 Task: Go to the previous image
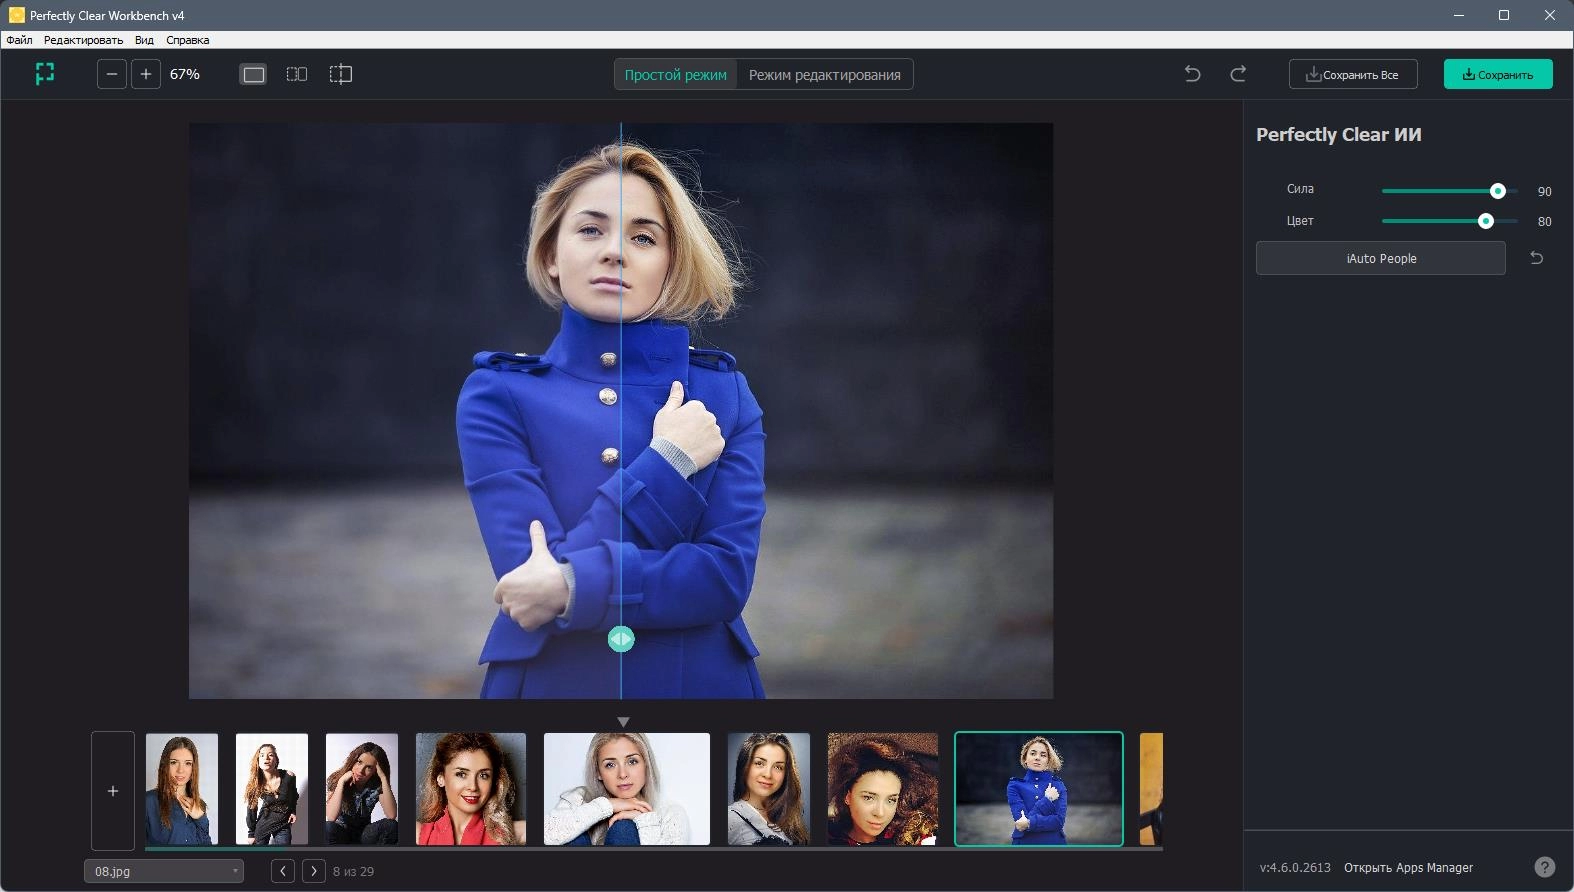point(283,871)
